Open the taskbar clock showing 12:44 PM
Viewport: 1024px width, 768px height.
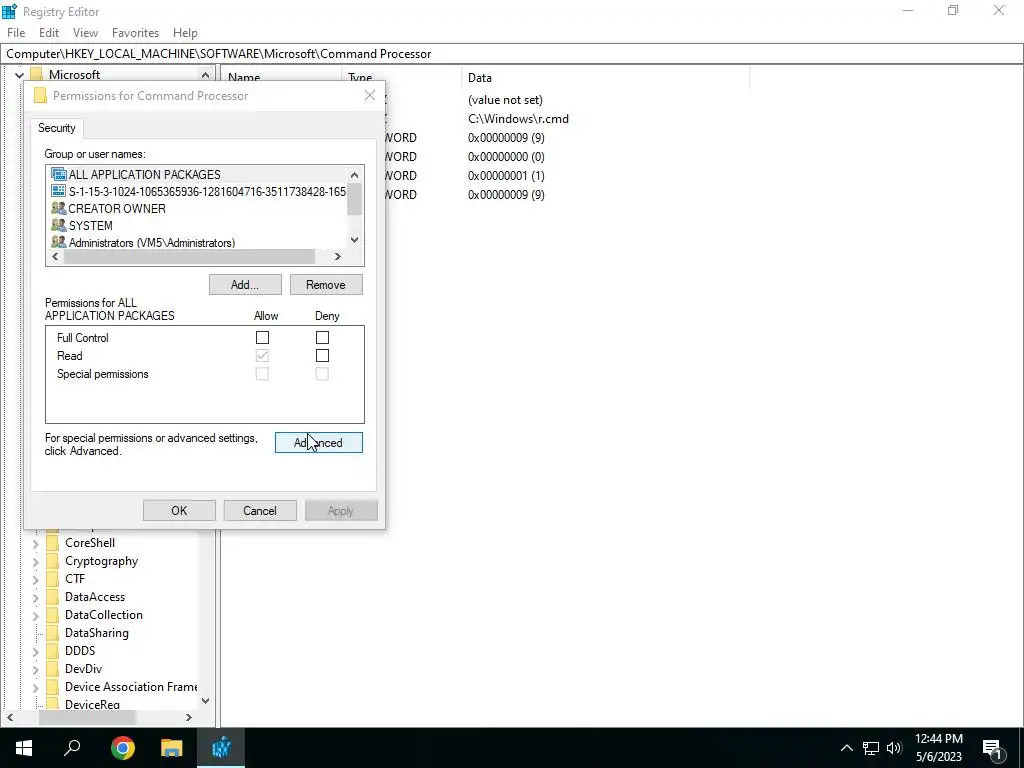tap(938, 748)
